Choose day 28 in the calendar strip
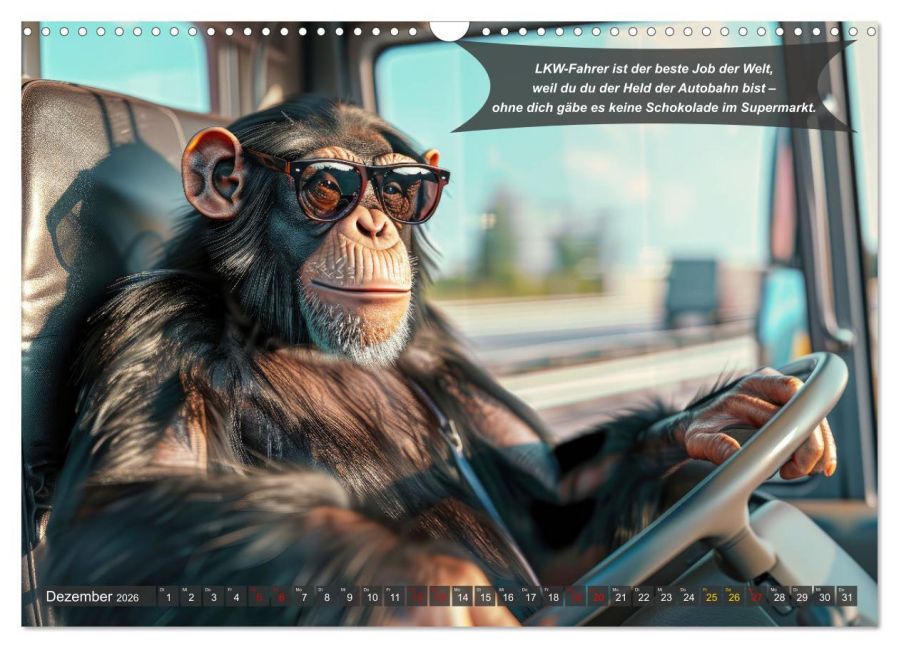This screenshot has height=648, width=899. coord(779,596)
